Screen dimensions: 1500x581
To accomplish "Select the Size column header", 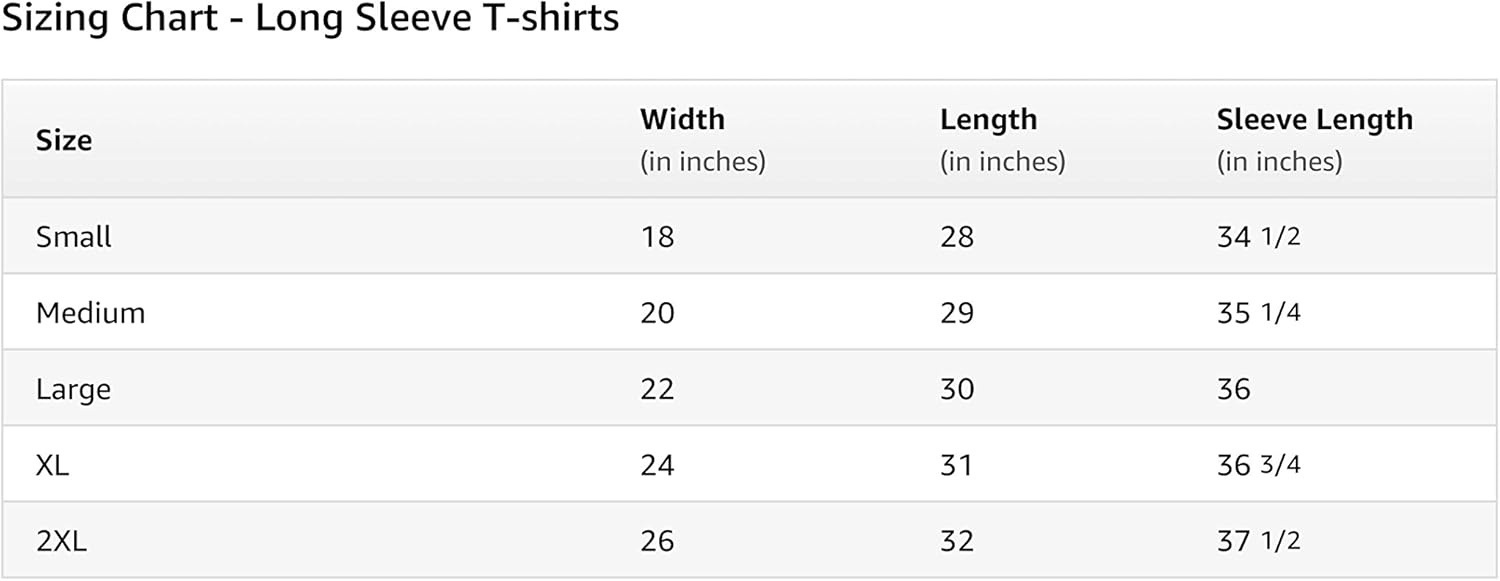I will [64, 140].
